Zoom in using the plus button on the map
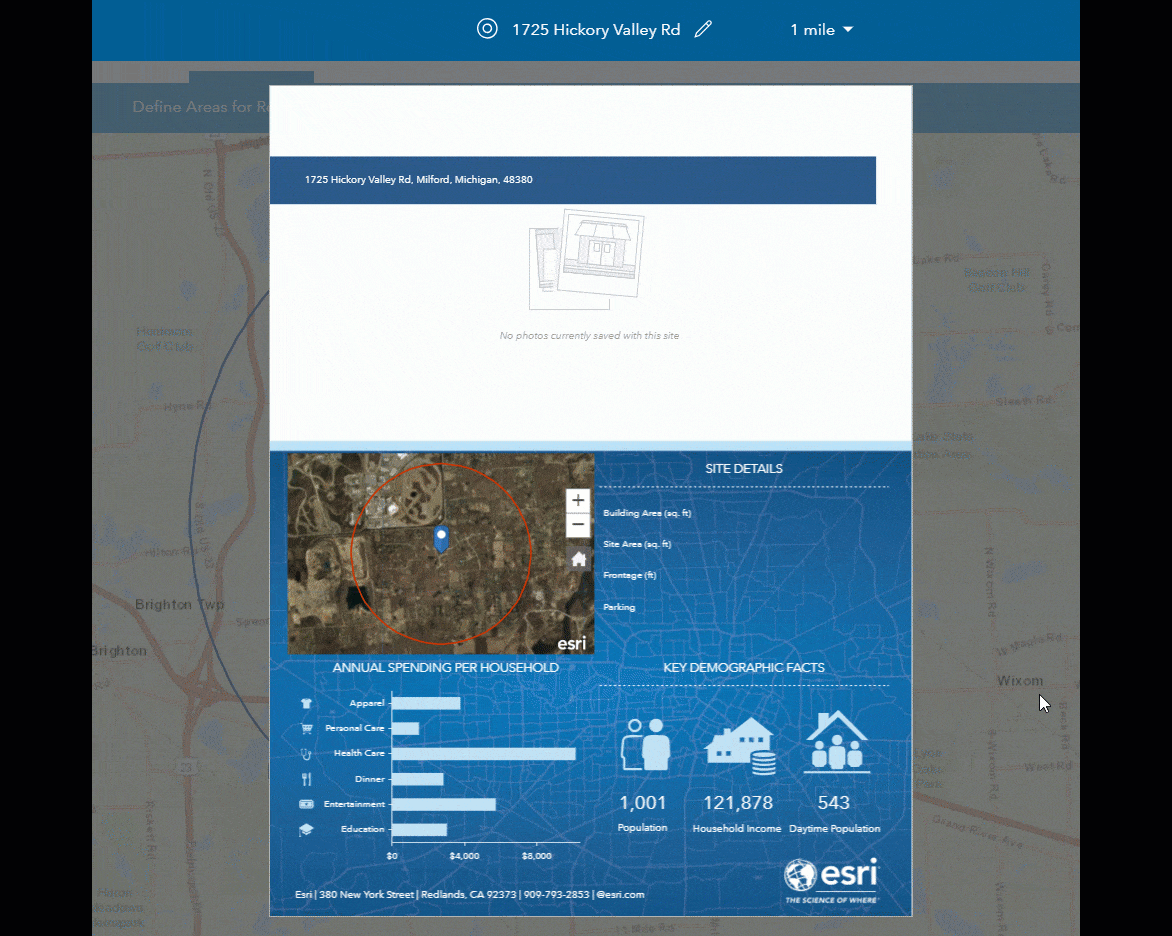1172x936 pixels. (x=578, y=499)
